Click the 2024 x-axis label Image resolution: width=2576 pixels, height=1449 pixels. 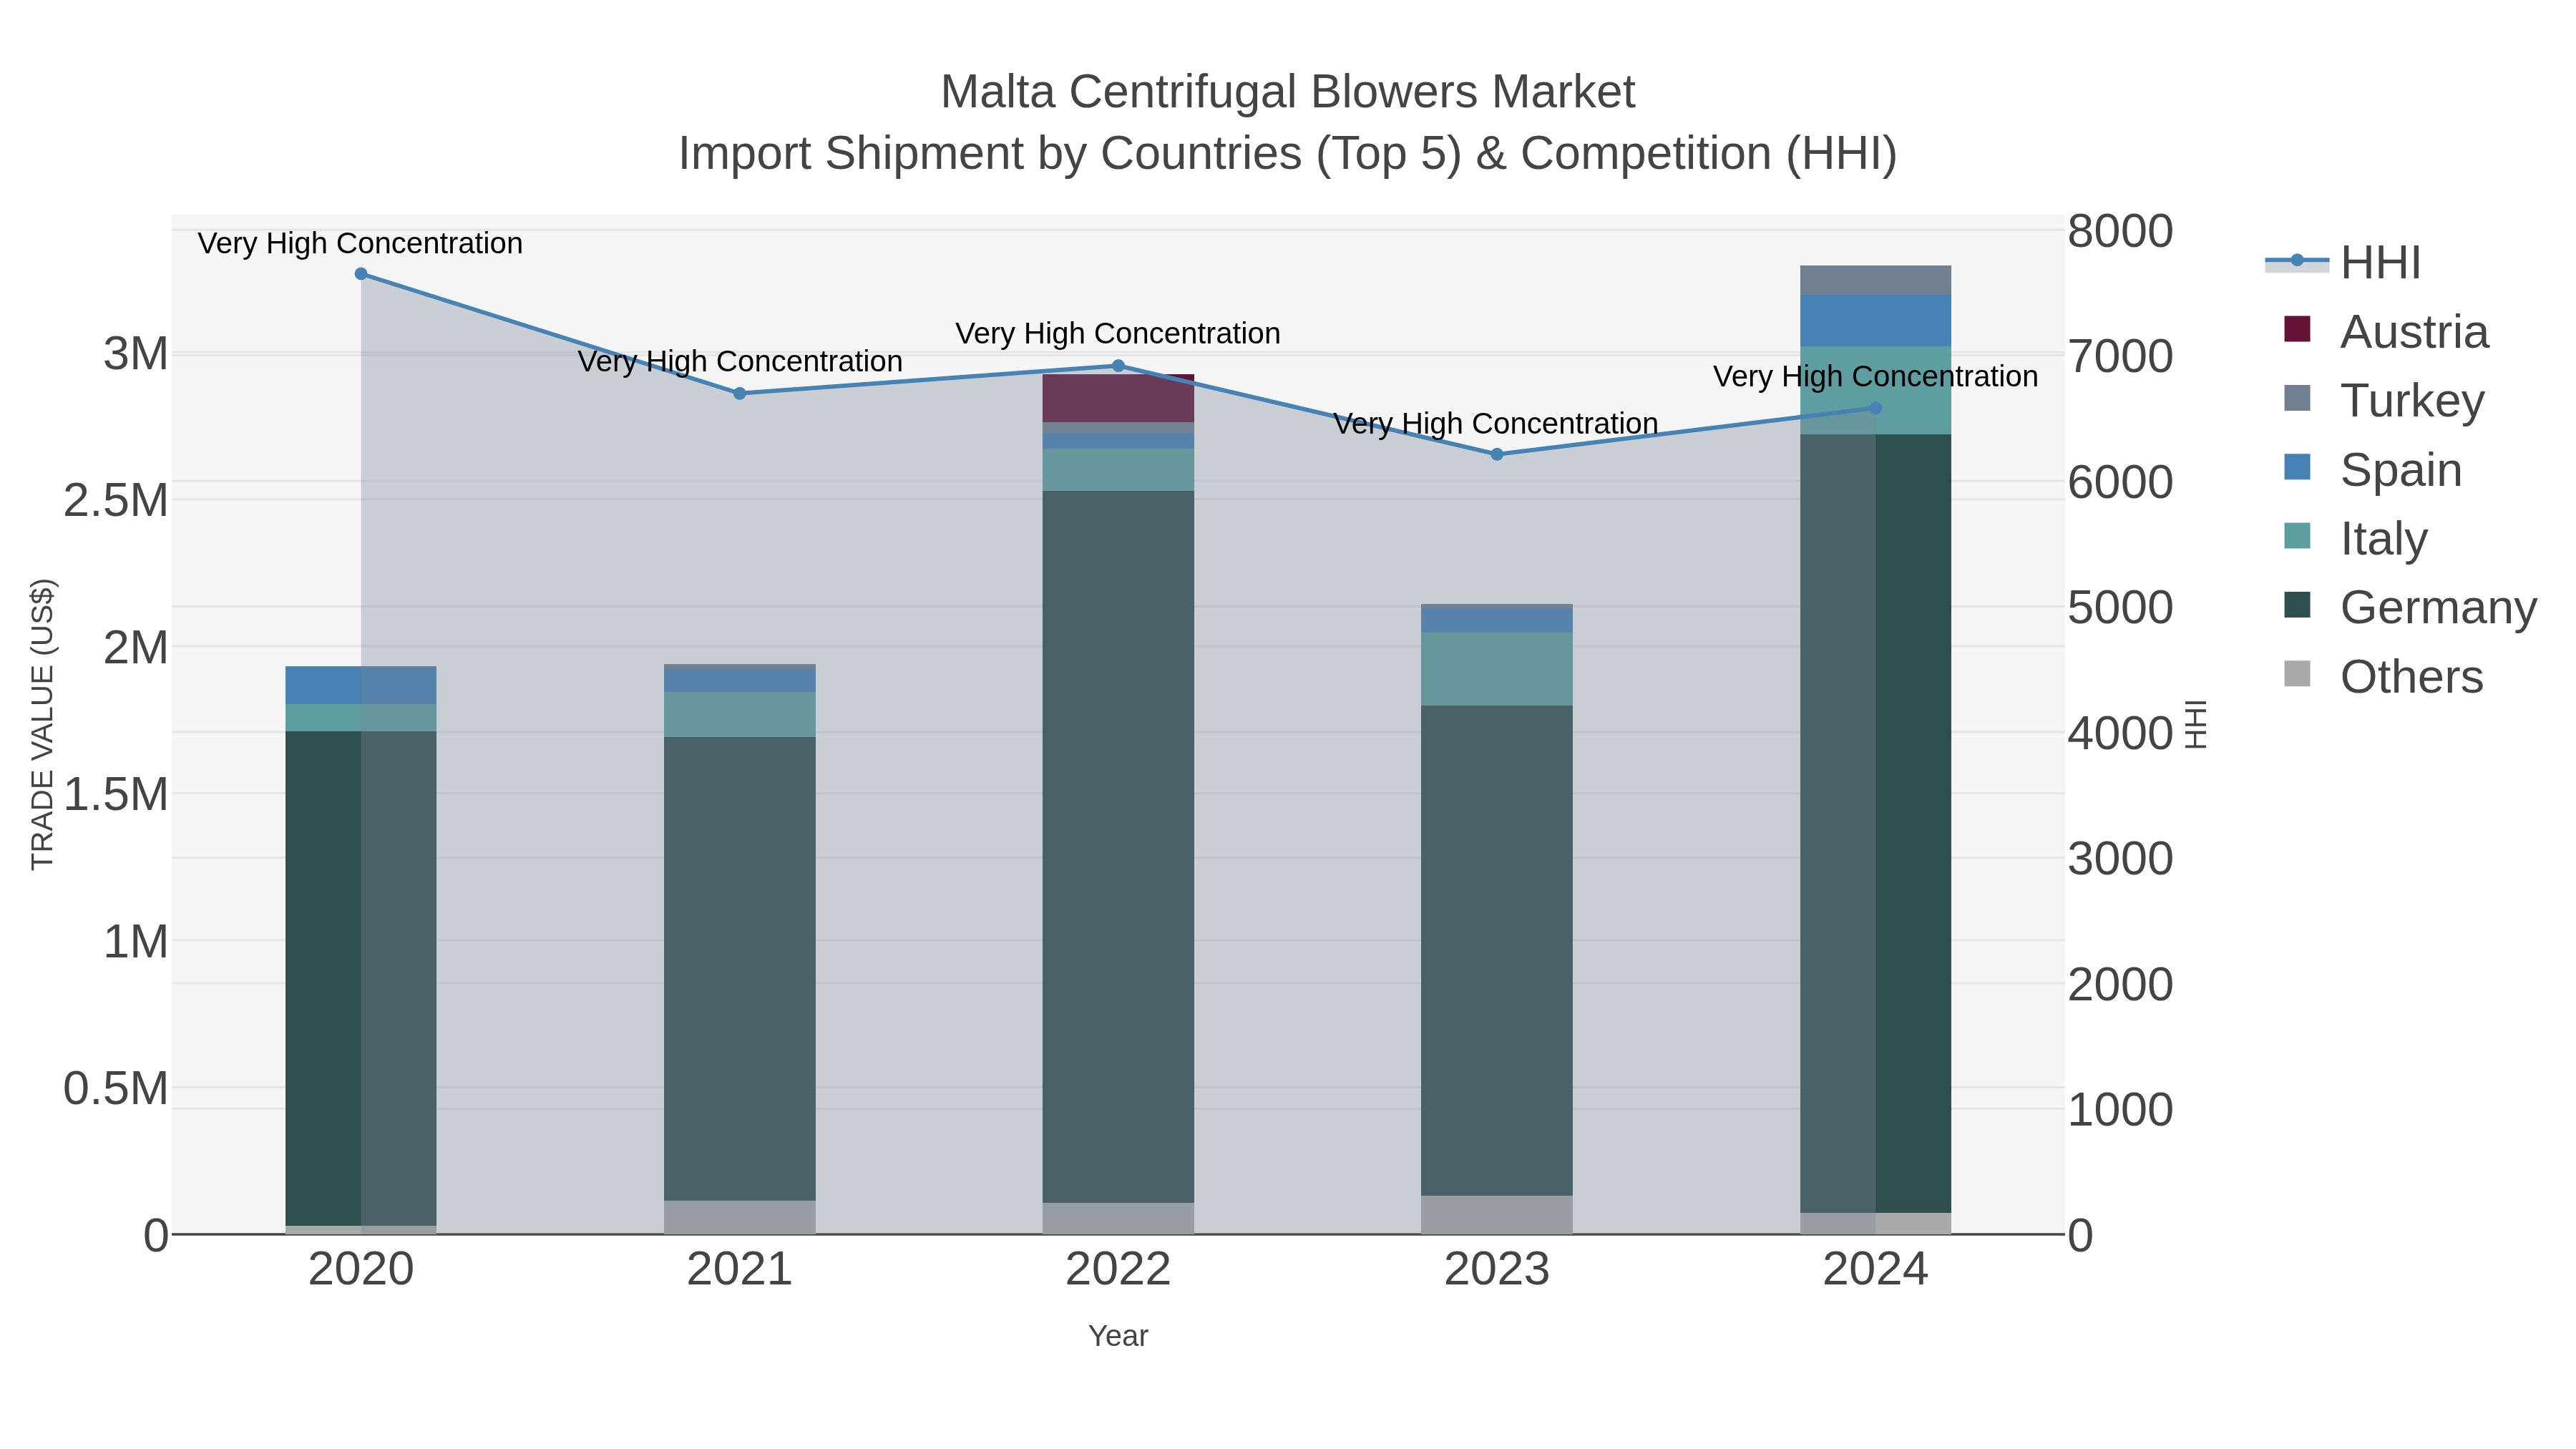point(1875,1270)
